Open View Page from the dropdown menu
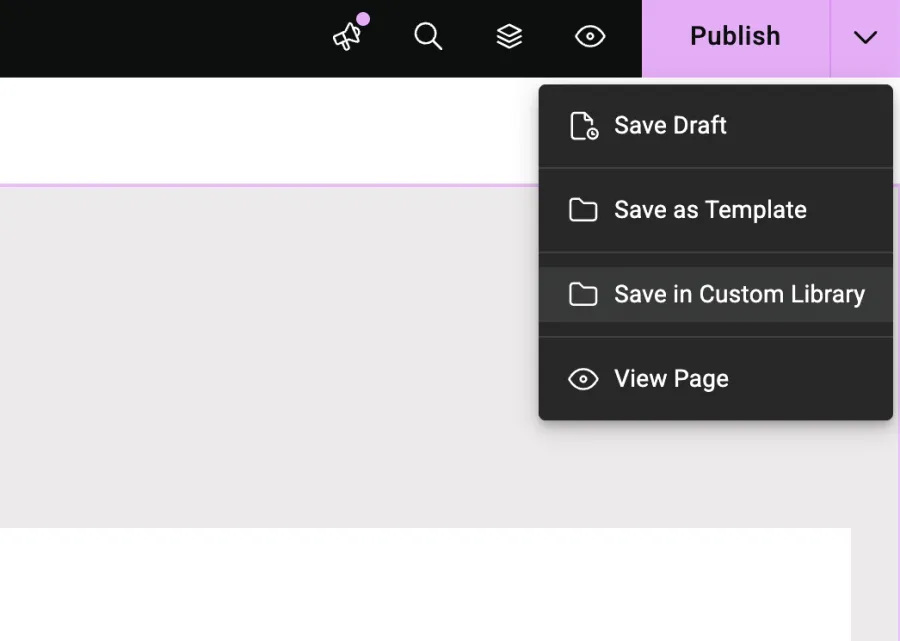The image size is (900, 641). (x=671, y=379)
